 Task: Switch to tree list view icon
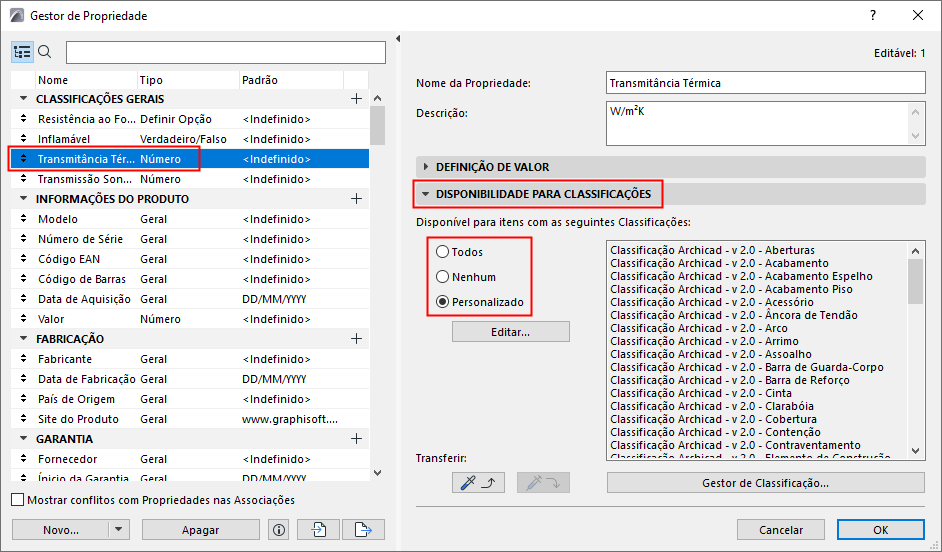(22, 52)
